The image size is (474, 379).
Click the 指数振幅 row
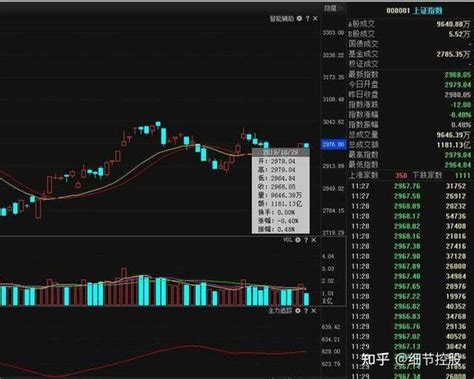(x=410, y=125)
